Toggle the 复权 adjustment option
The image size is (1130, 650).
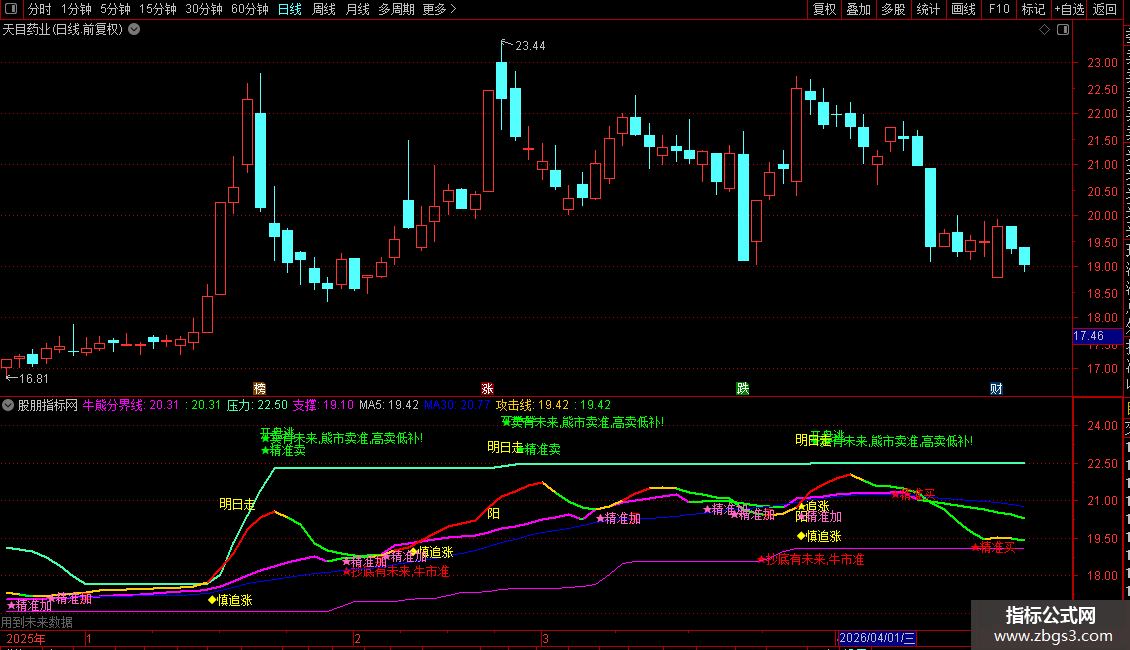click(824, 9)
